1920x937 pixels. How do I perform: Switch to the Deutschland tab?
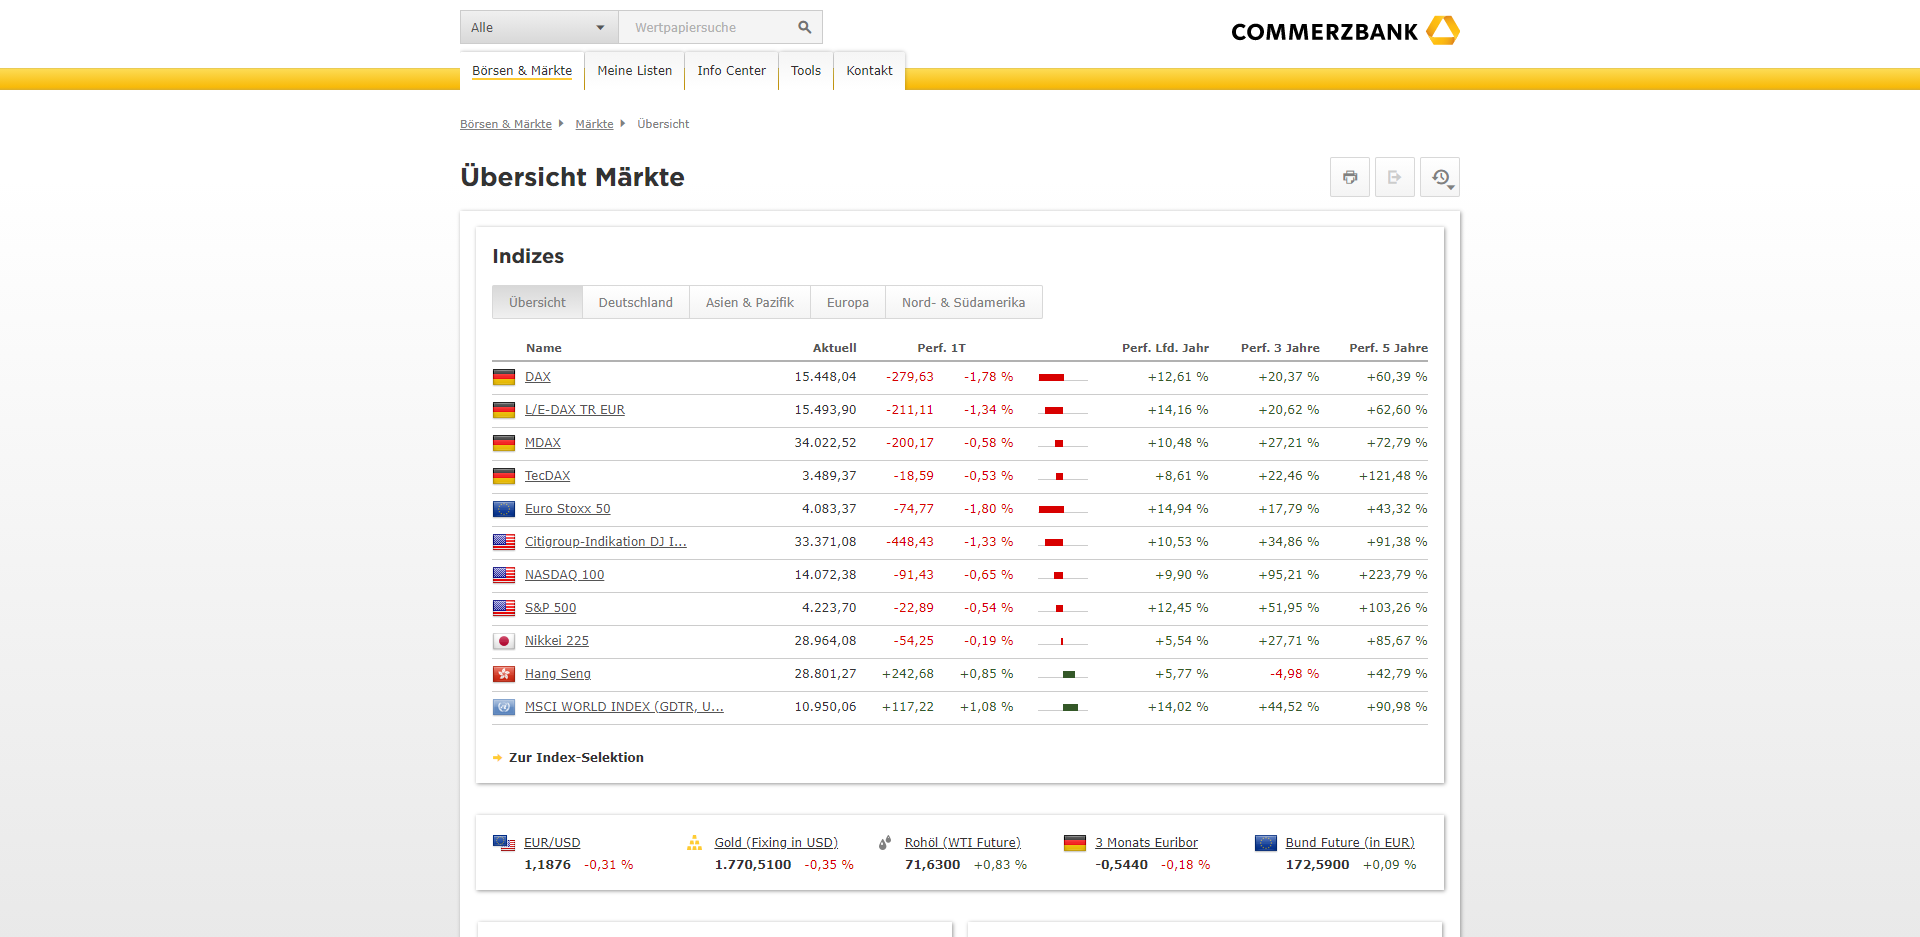pos(635,302)
